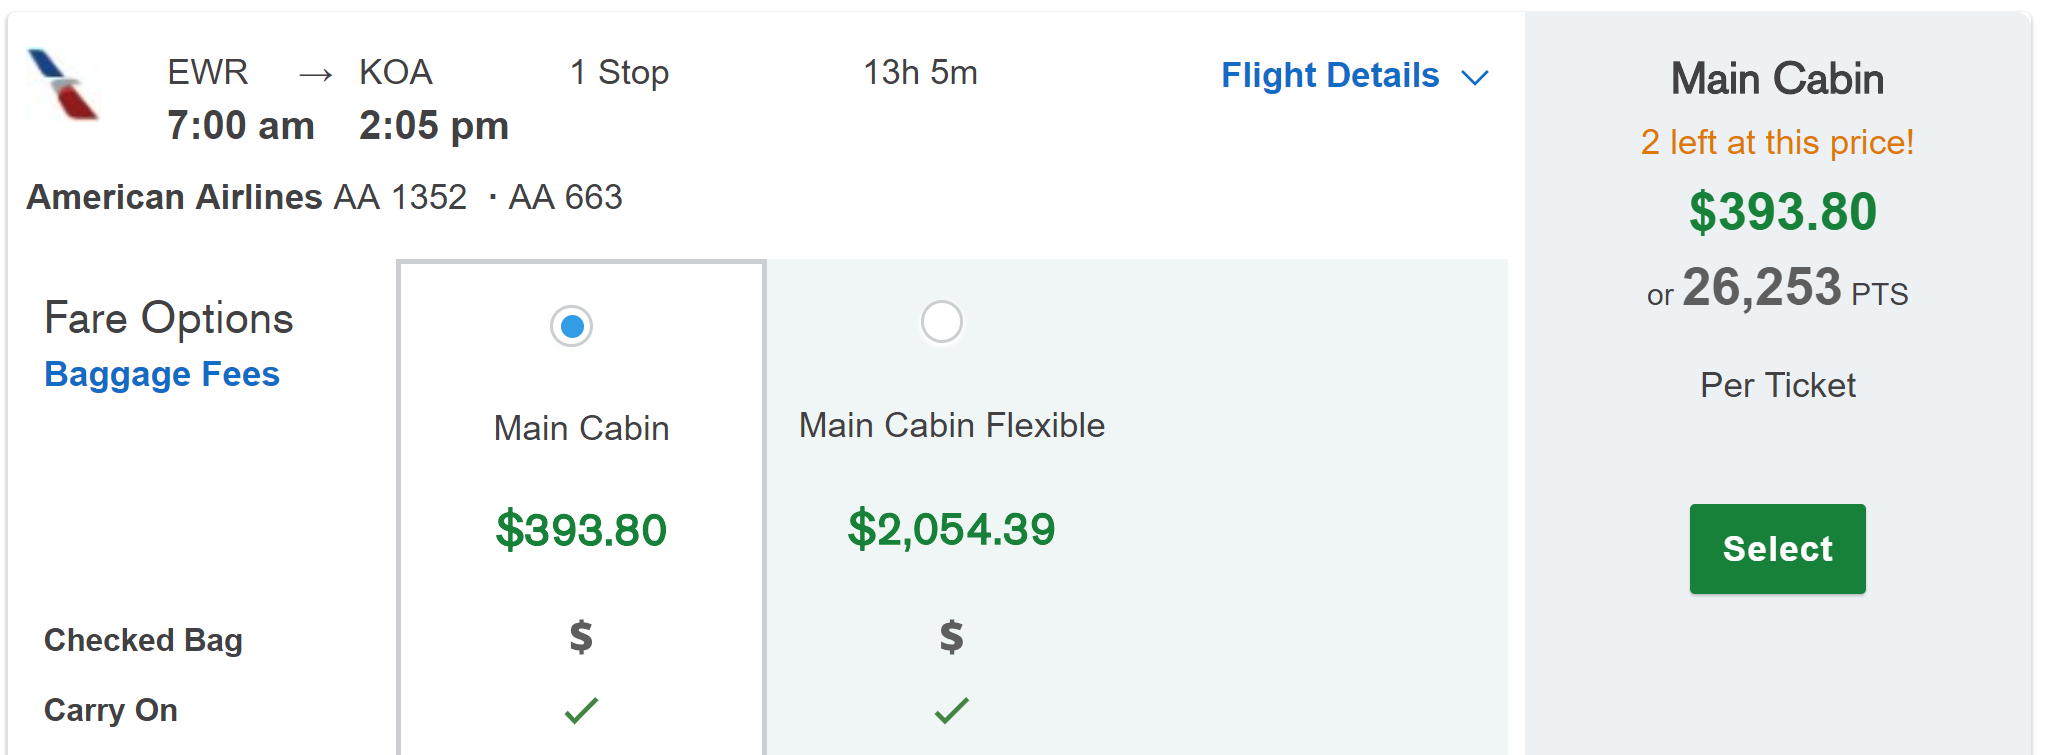Click the $2,054.39 Main Cabin Flexible price
This screenshot has height=755, width=2046.
[951, 528]
